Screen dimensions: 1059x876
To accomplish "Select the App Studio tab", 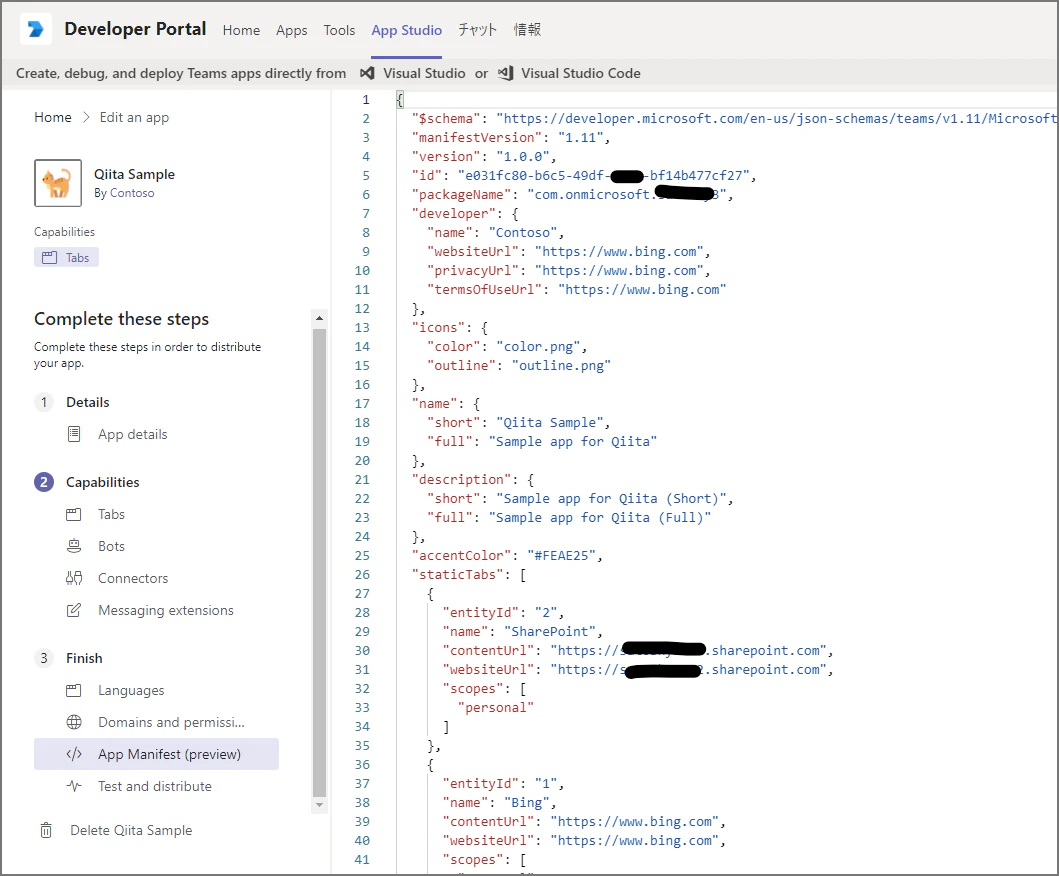I will coord(407,30).
